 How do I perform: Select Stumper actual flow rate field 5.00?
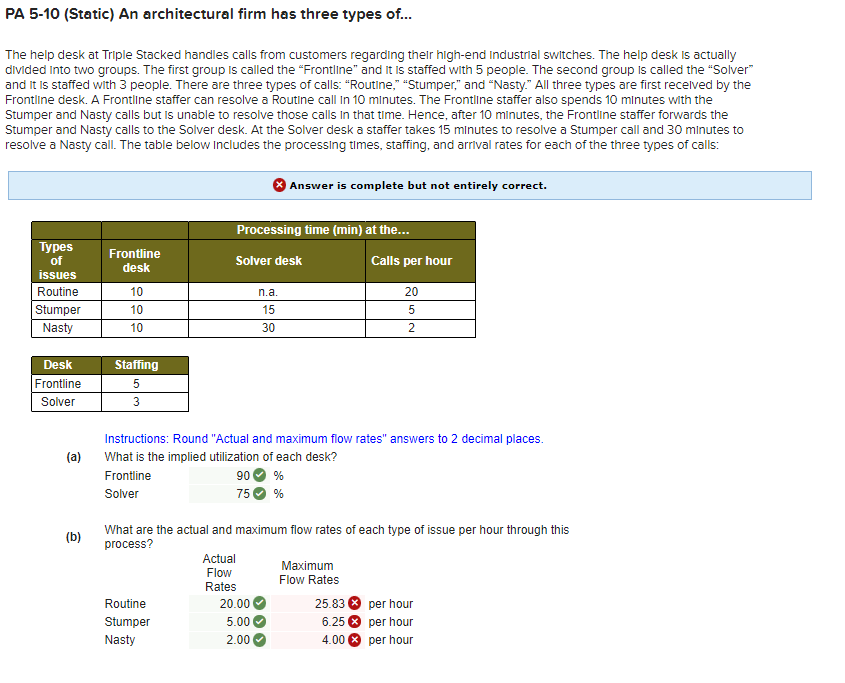tap(229, 622)
